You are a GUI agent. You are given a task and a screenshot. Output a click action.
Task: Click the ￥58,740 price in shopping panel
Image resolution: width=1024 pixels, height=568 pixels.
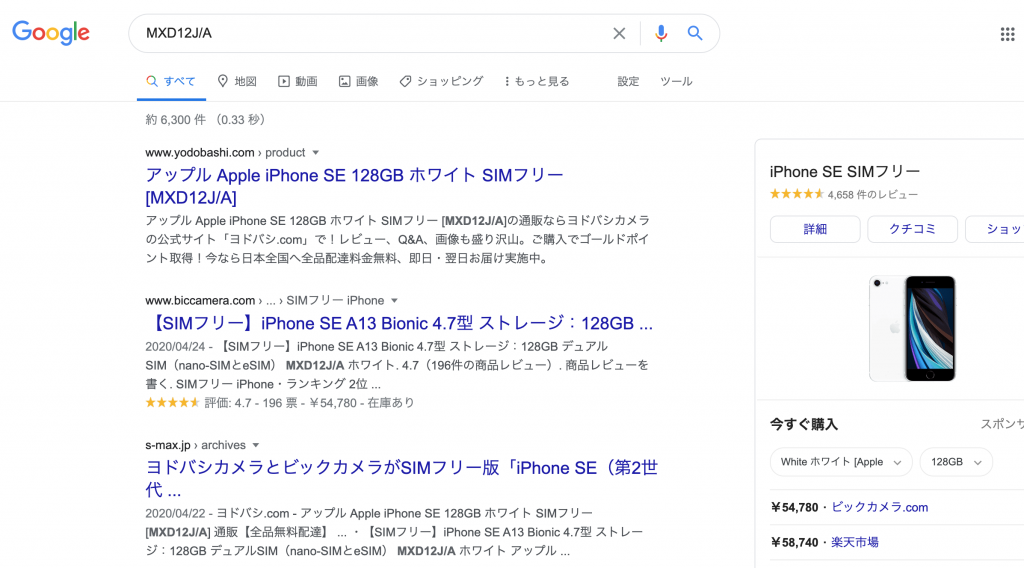[794, 543]
